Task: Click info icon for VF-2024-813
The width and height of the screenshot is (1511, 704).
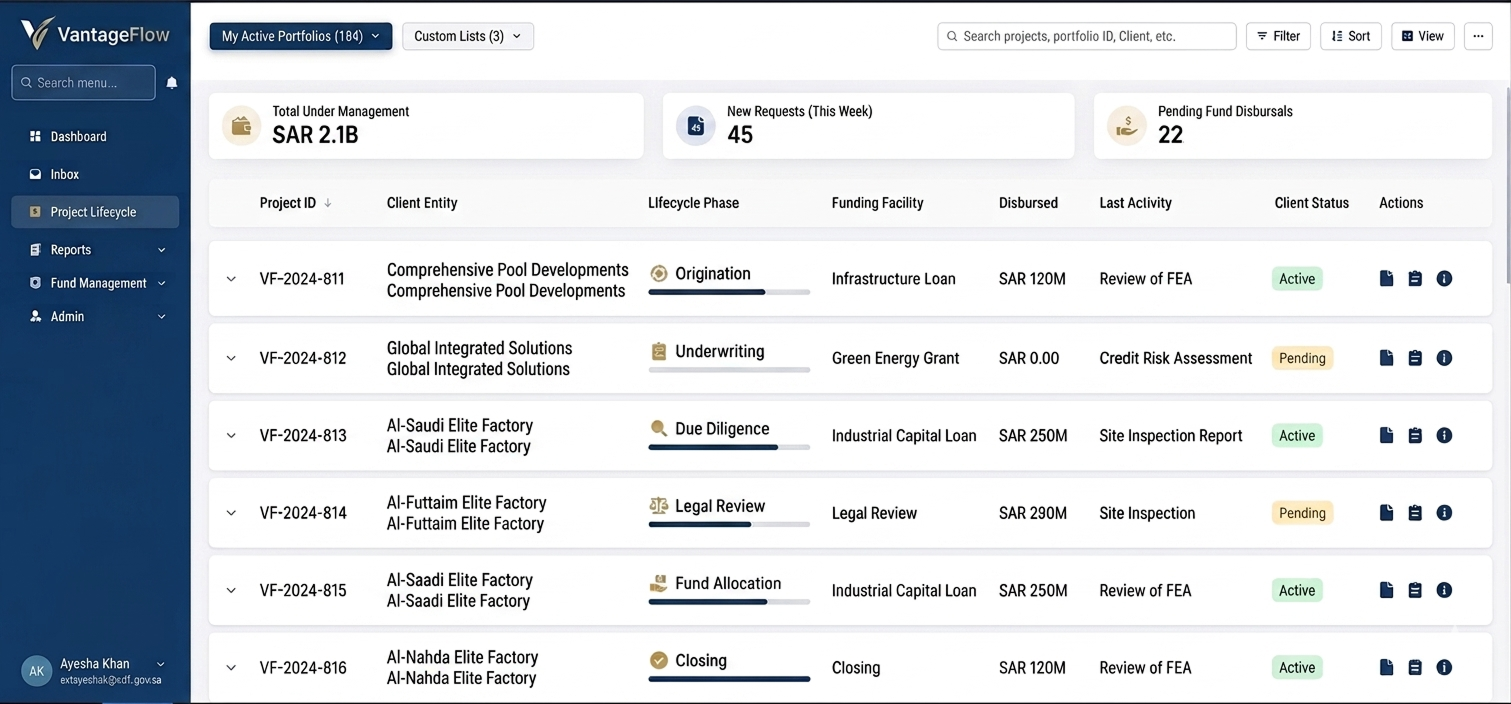Action: (x=1444, y=436)
